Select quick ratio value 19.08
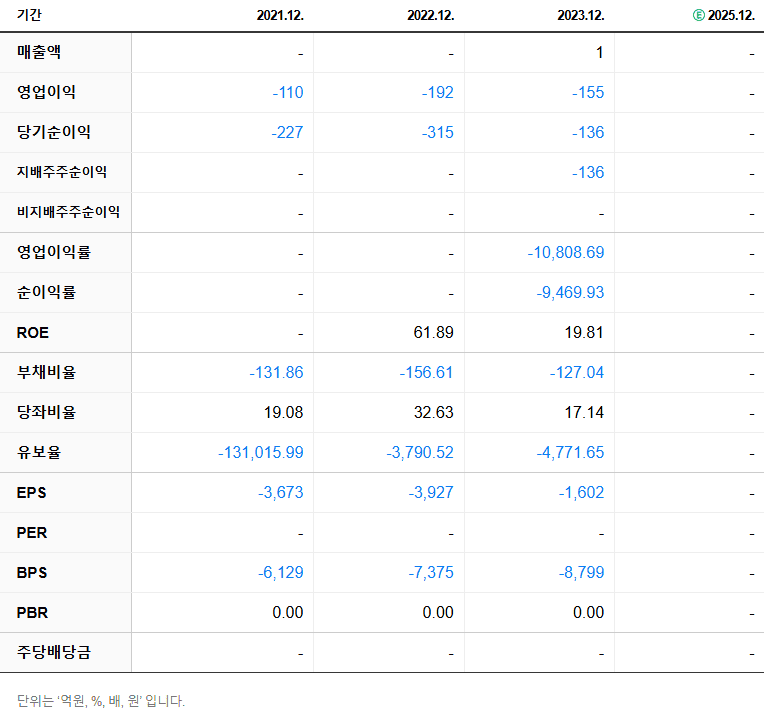The width and height of the screenshot is (764, 712). pos(284,412)
